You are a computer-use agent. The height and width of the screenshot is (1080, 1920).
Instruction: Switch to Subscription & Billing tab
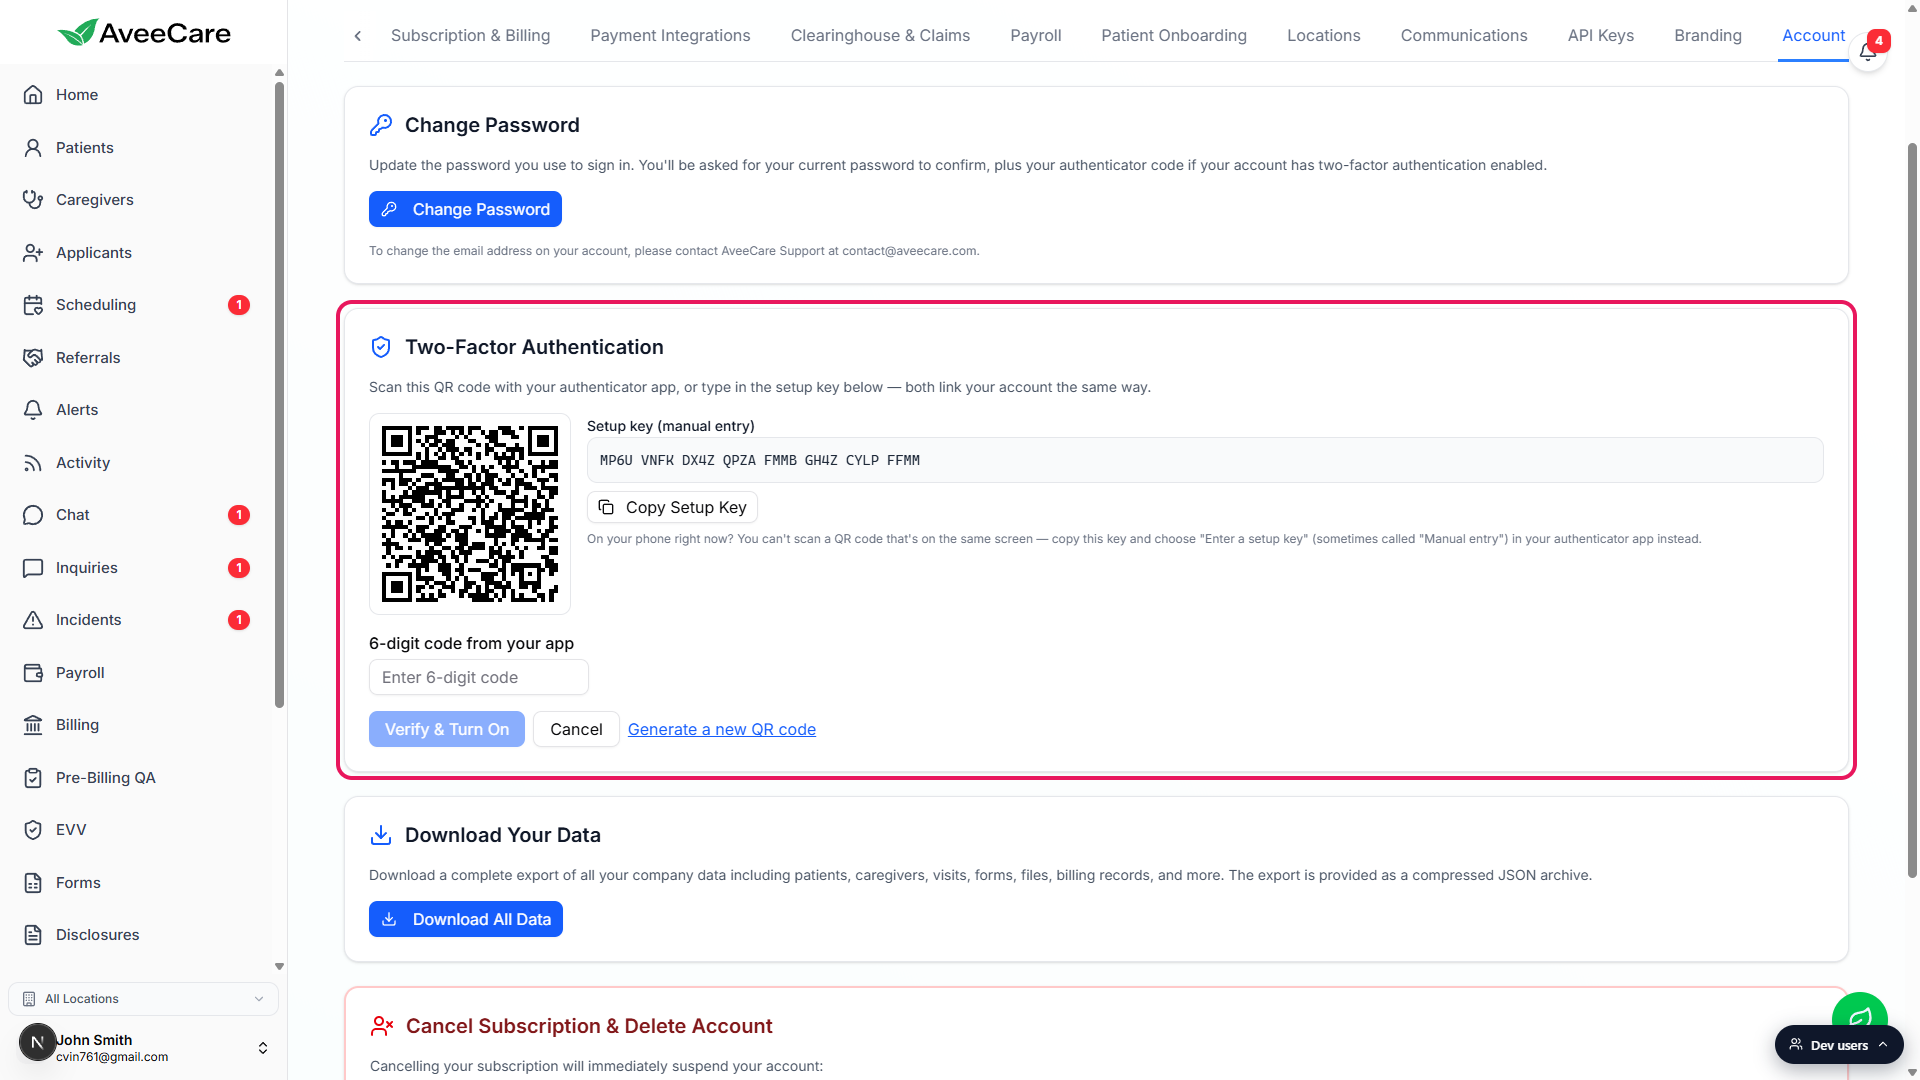click(x=470, y=36)
